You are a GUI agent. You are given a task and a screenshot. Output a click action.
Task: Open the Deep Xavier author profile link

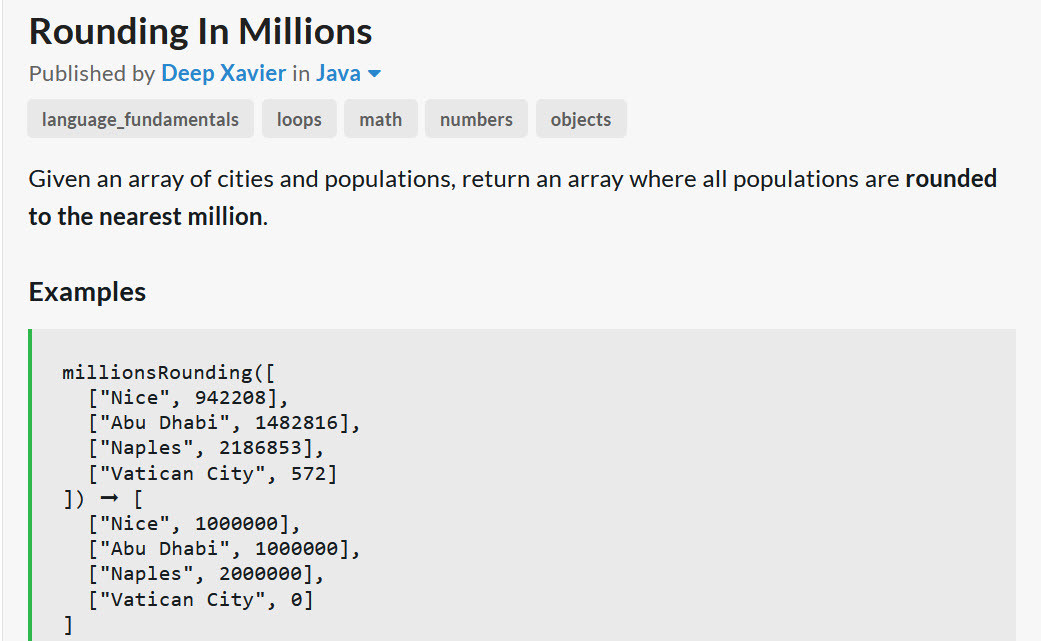(223, 73)
